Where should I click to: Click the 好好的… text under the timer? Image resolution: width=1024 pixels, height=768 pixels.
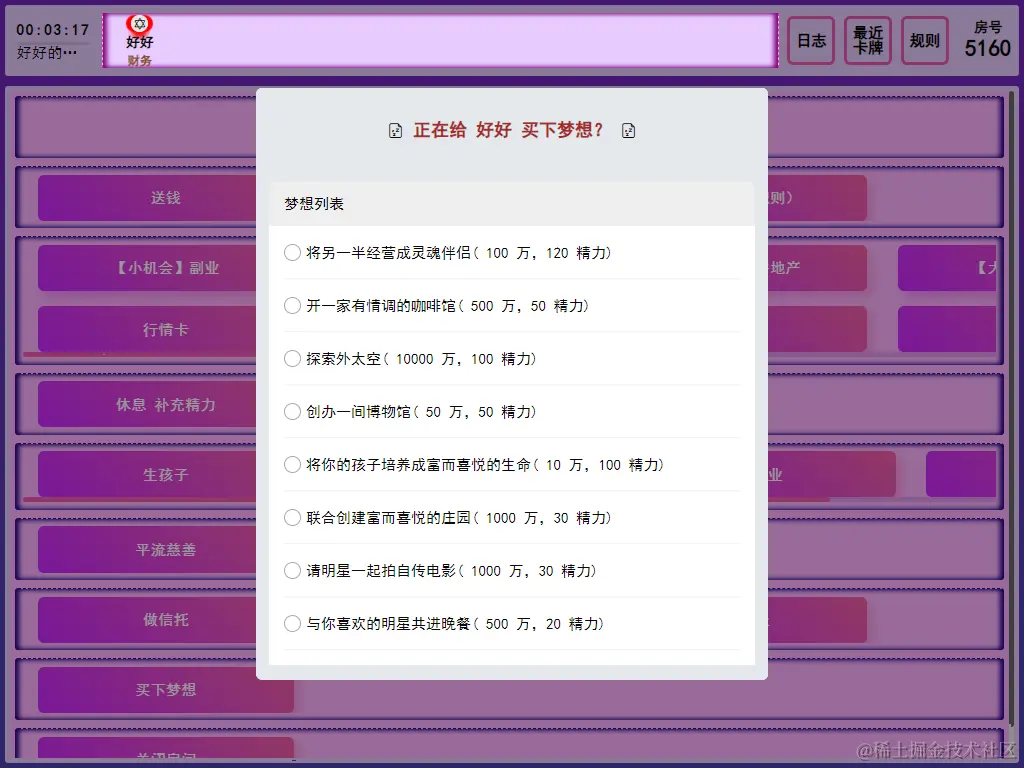tap(46, 53)
